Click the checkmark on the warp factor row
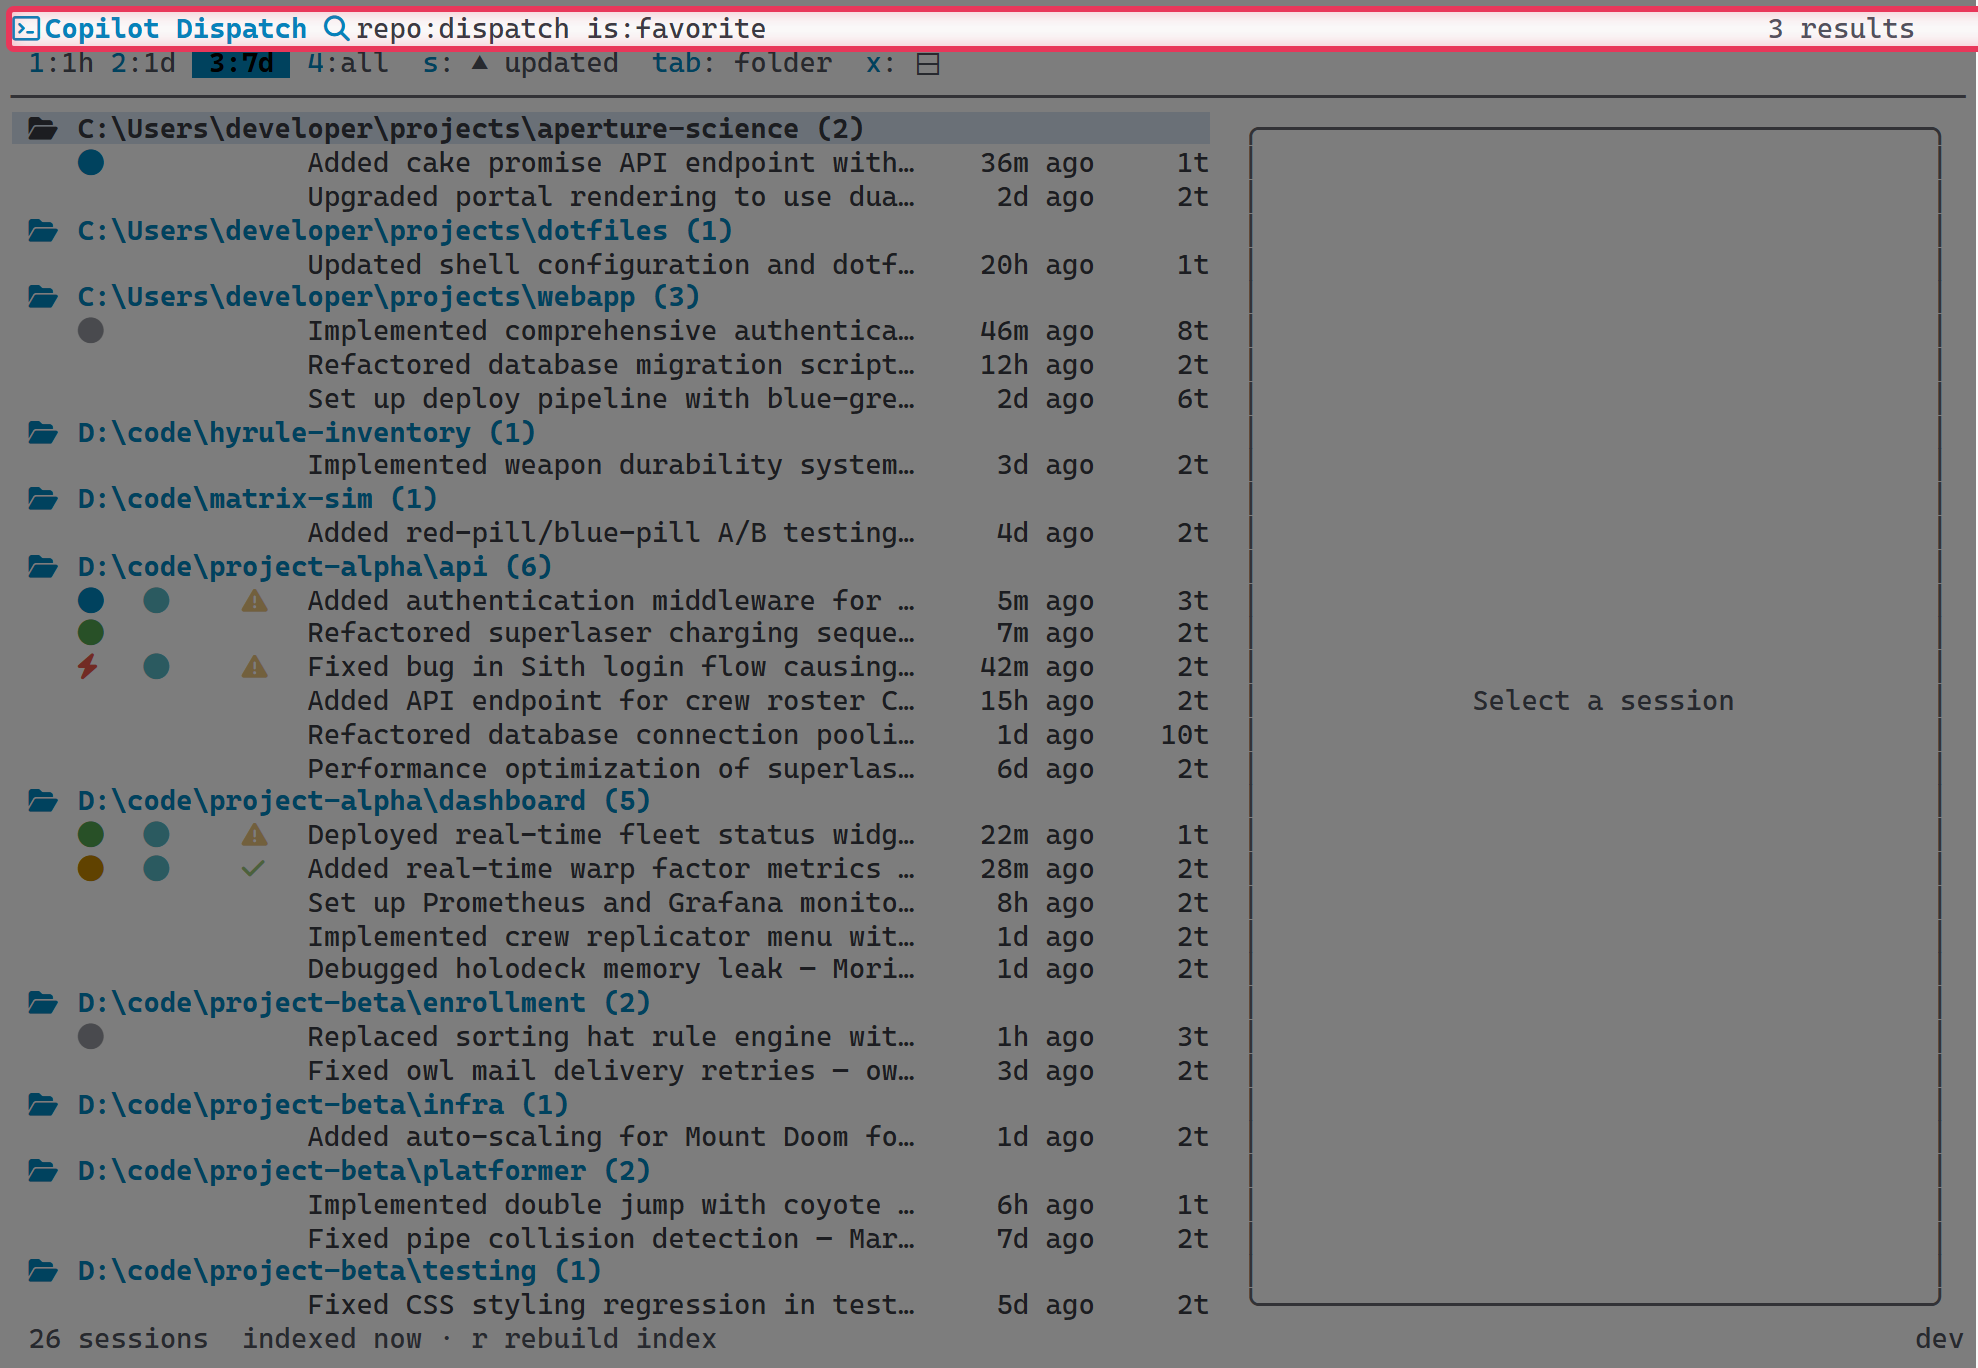 point(254,868)
